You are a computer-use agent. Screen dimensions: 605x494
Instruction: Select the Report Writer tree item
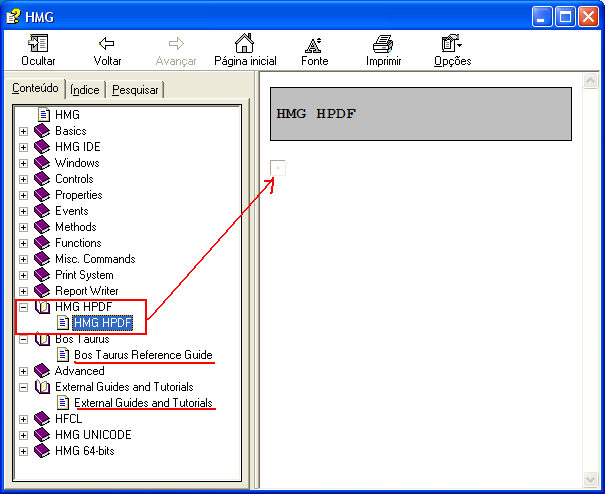tap(86, 291)
